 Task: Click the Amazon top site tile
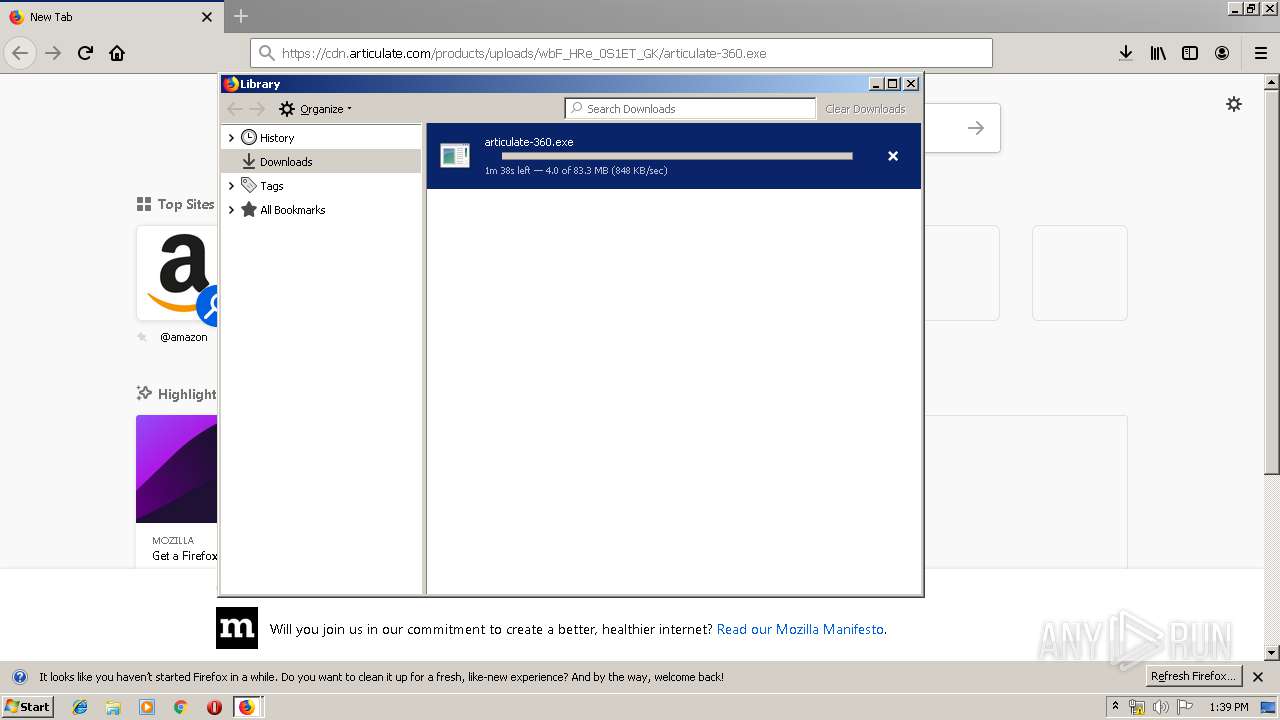coord(177,273)
